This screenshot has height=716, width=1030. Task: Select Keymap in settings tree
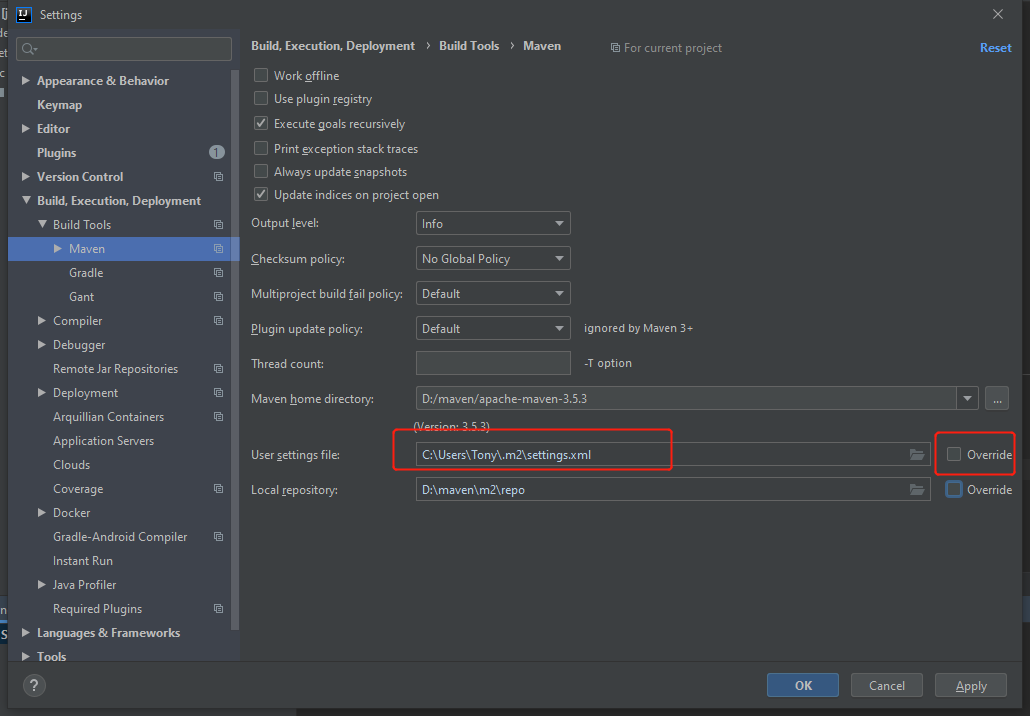coord(59,105)
